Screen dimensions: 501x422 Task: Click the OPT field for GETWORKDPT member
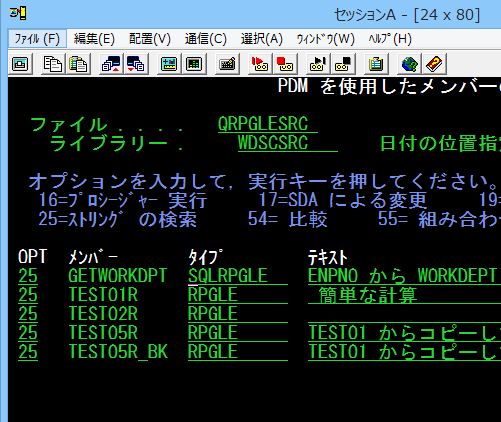pos(28,276)
